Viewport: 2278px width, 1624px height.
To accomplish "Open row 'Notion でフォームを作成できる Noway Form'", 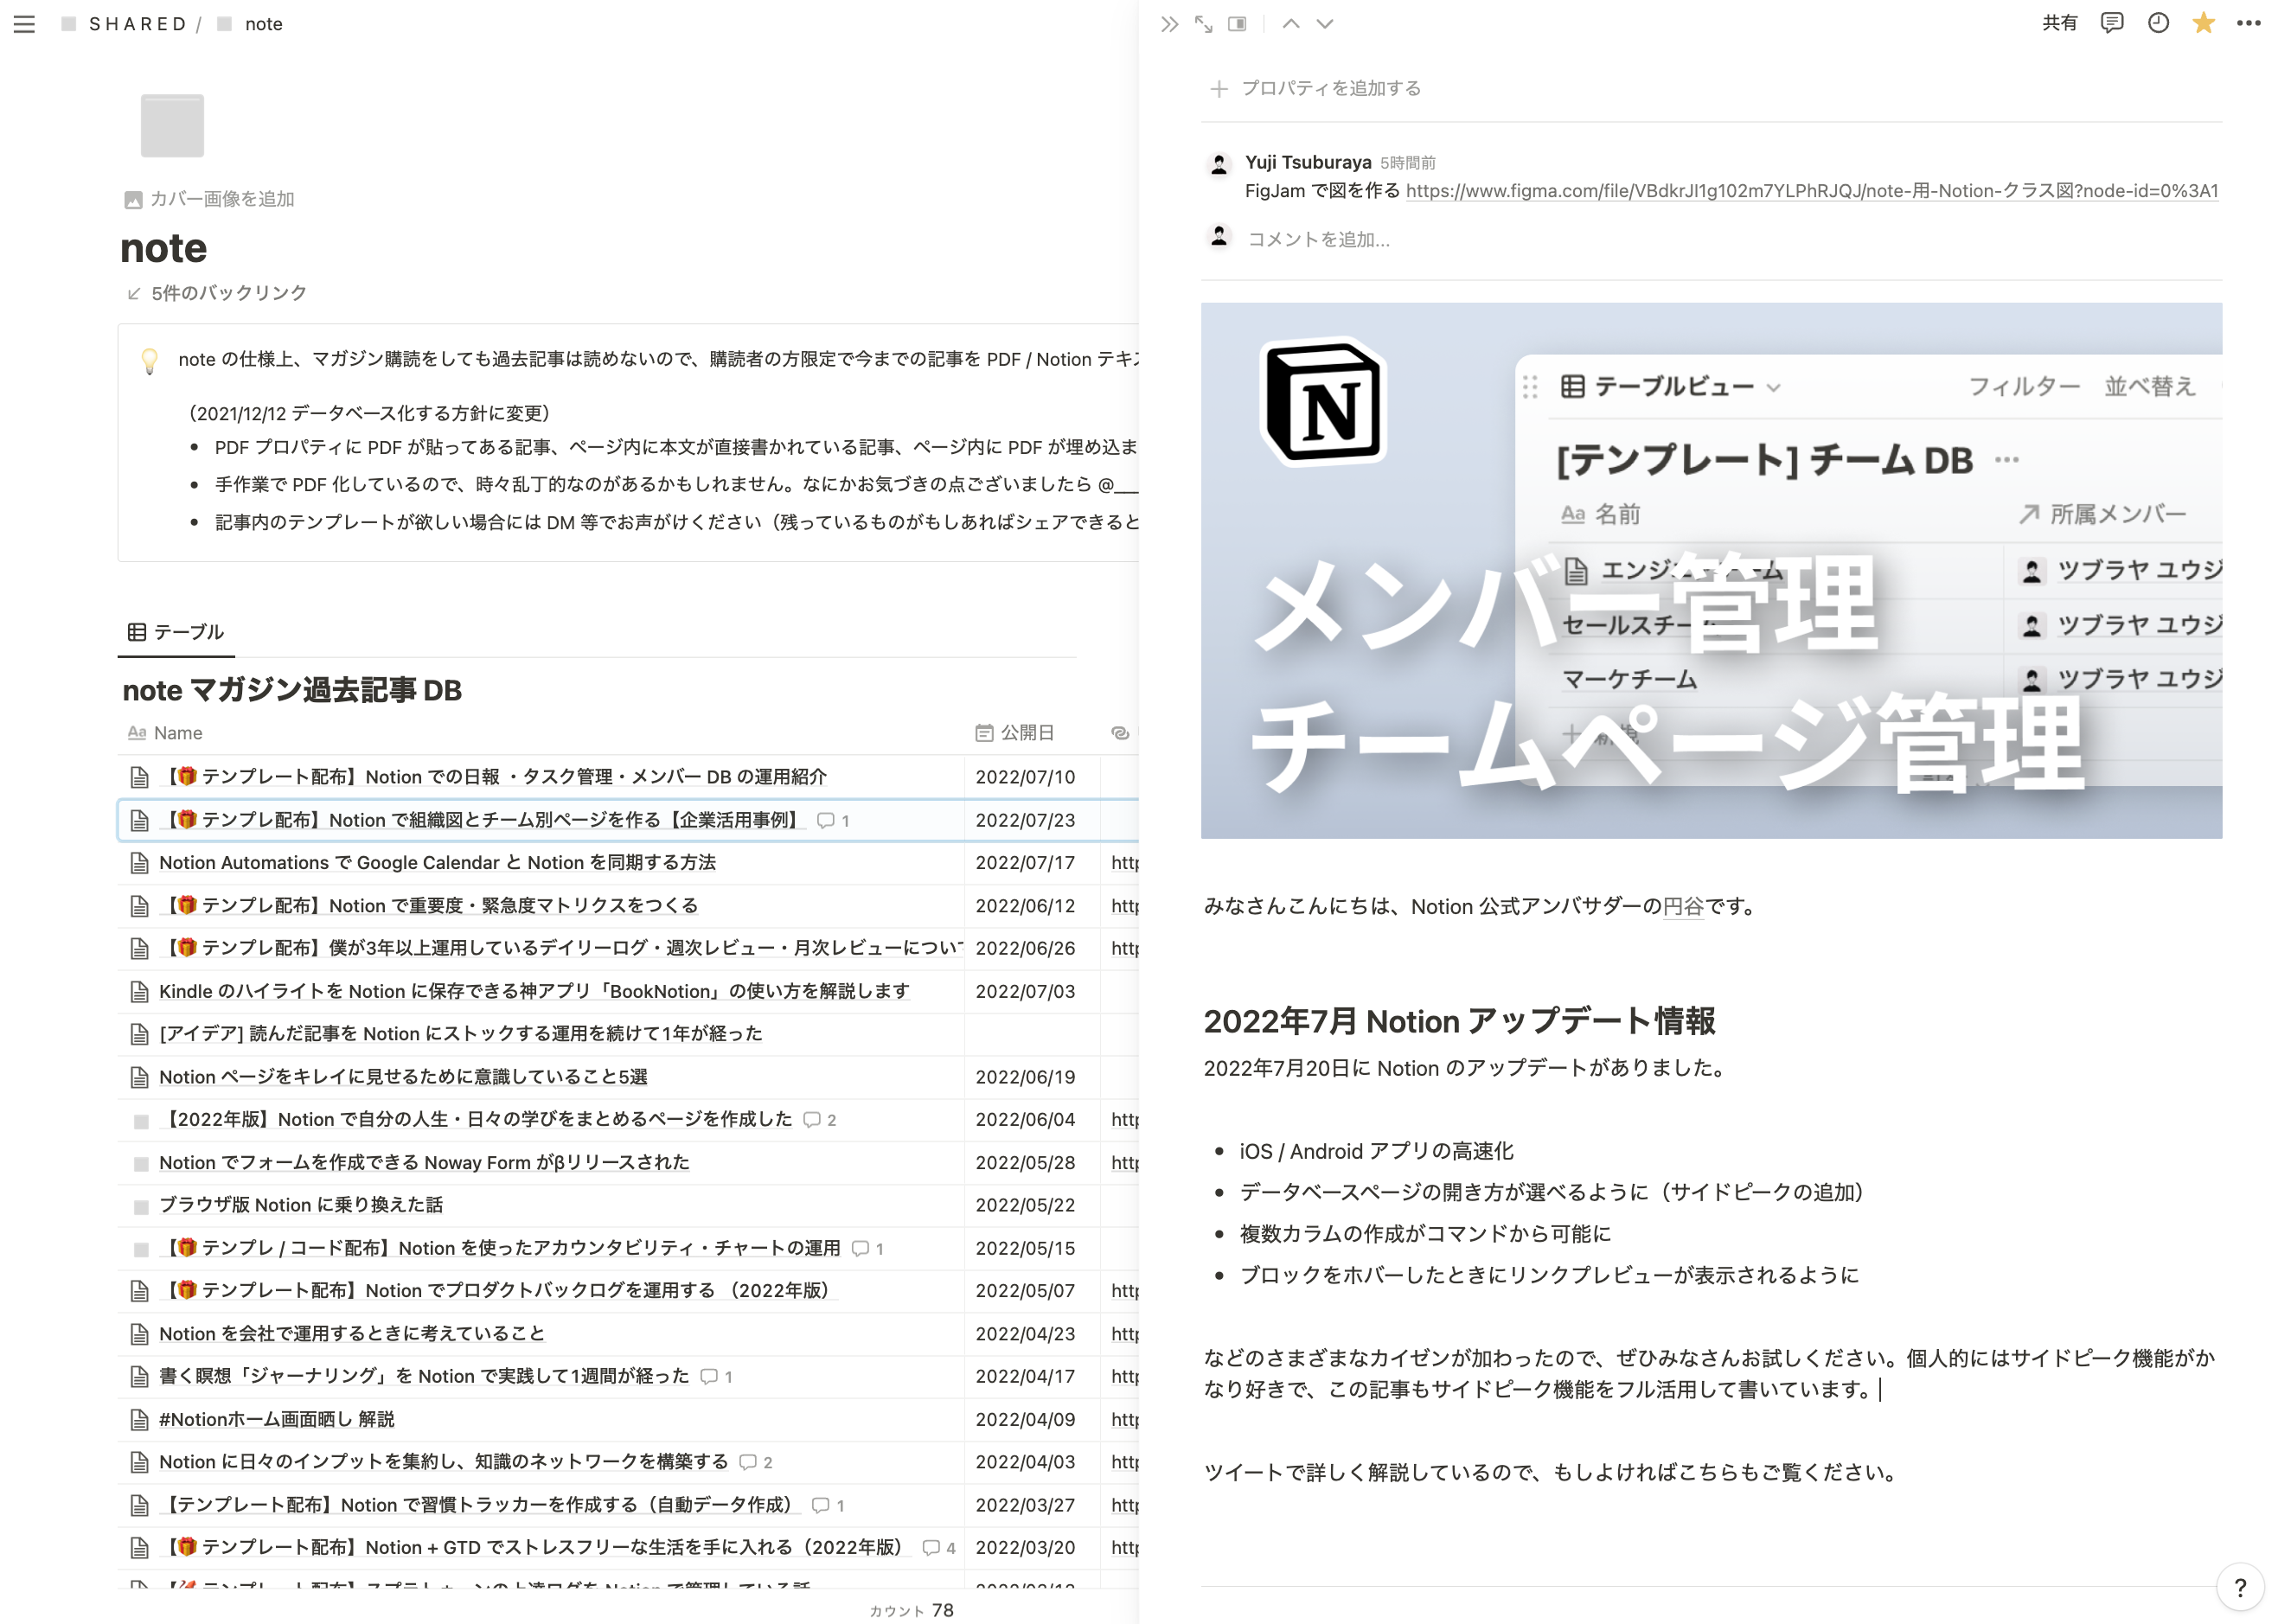I will click(x=424, y=1163).
